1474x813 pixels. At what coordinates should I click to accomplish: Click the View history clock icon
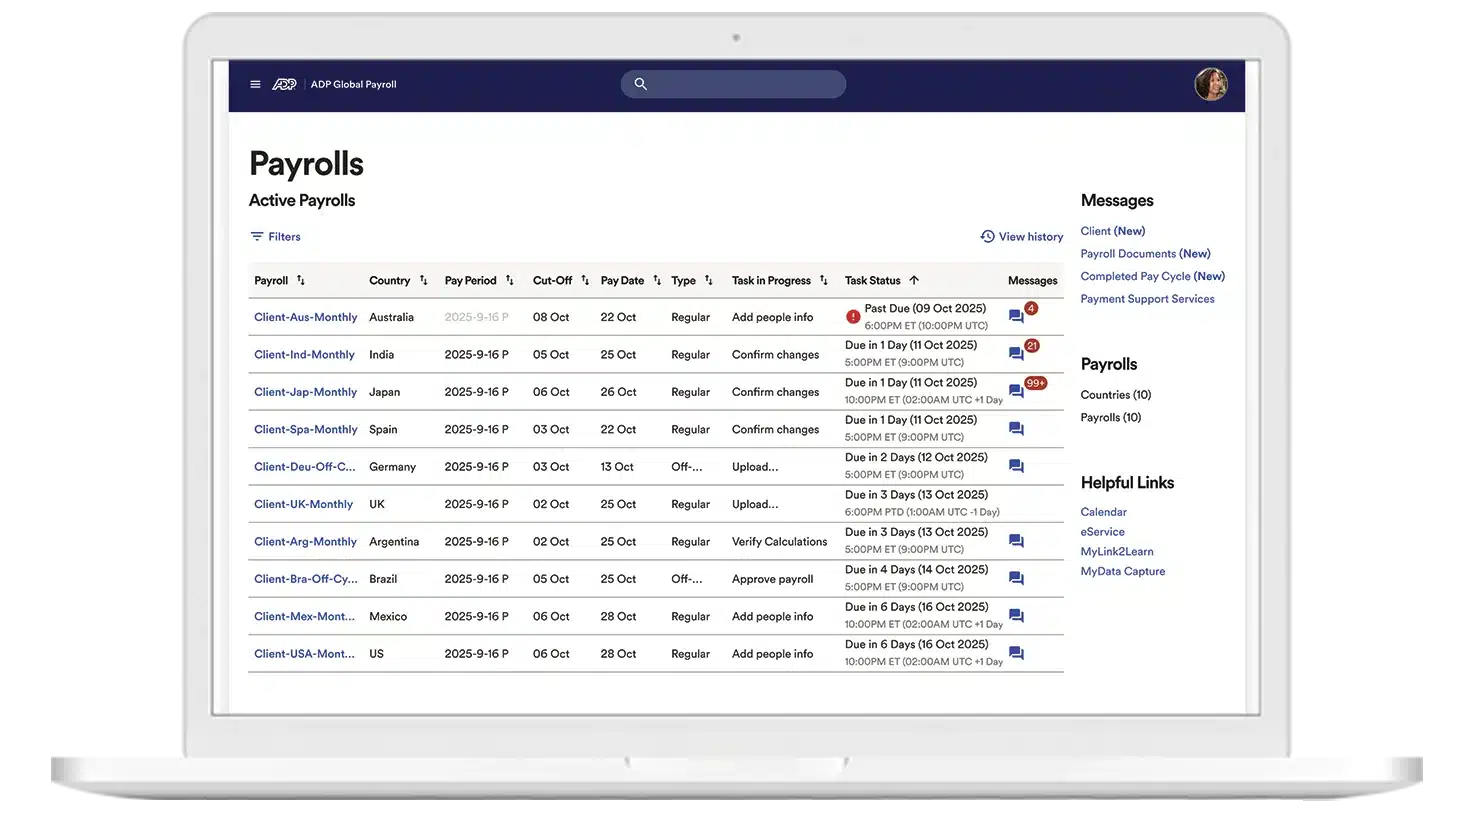tap(985, 236)
